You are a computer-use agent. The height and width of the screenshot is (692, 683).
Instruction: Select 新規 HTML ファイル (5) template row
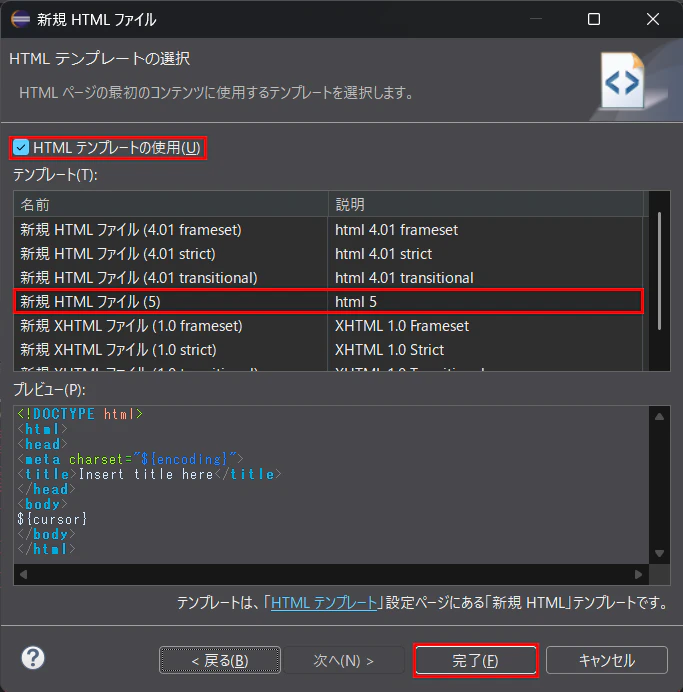click(328, 302)
